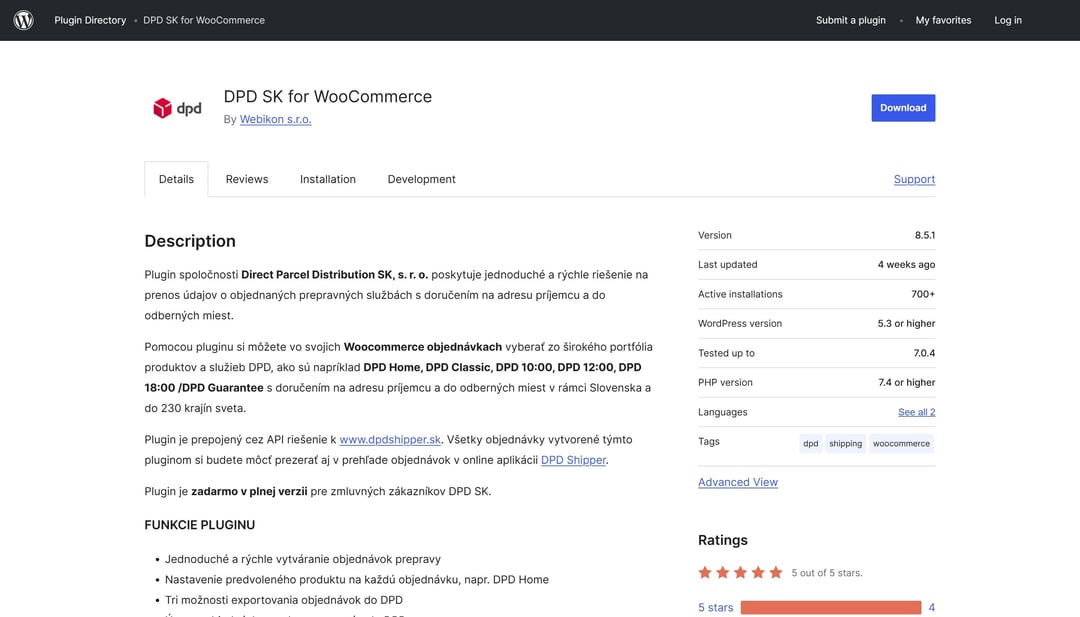Click bold text Woocommerce objednávkach
Image resolution: width=1080 pixels, height=617 pixels.
pos(423,347)
